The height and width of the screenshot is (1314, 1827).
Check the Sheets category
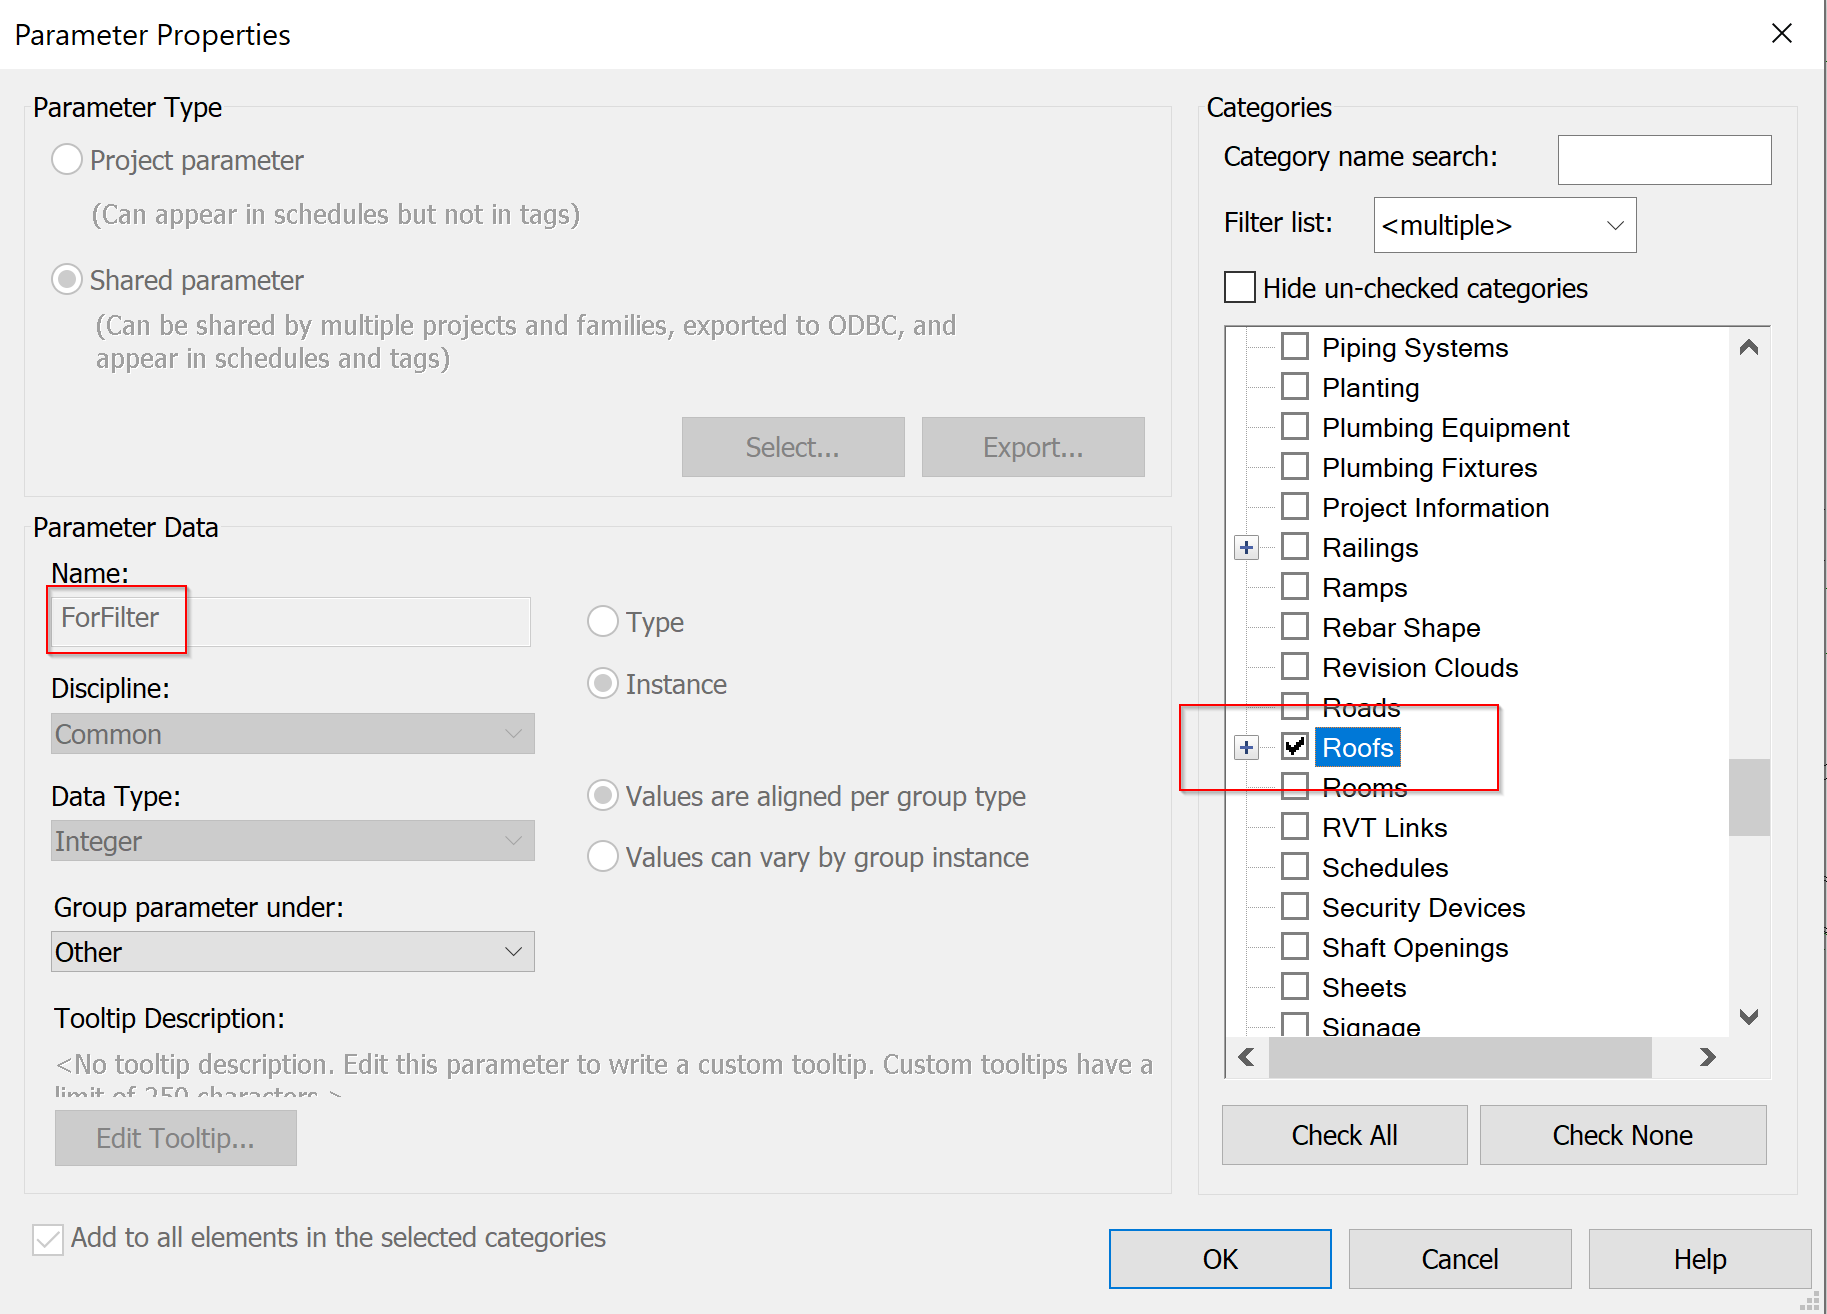pos(1295,986)
